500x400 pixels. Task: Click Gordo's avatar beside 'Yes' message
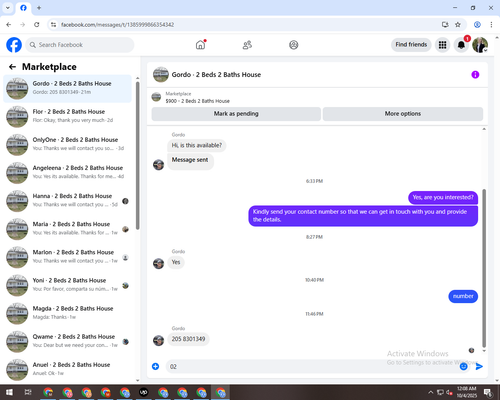point(158,263)
